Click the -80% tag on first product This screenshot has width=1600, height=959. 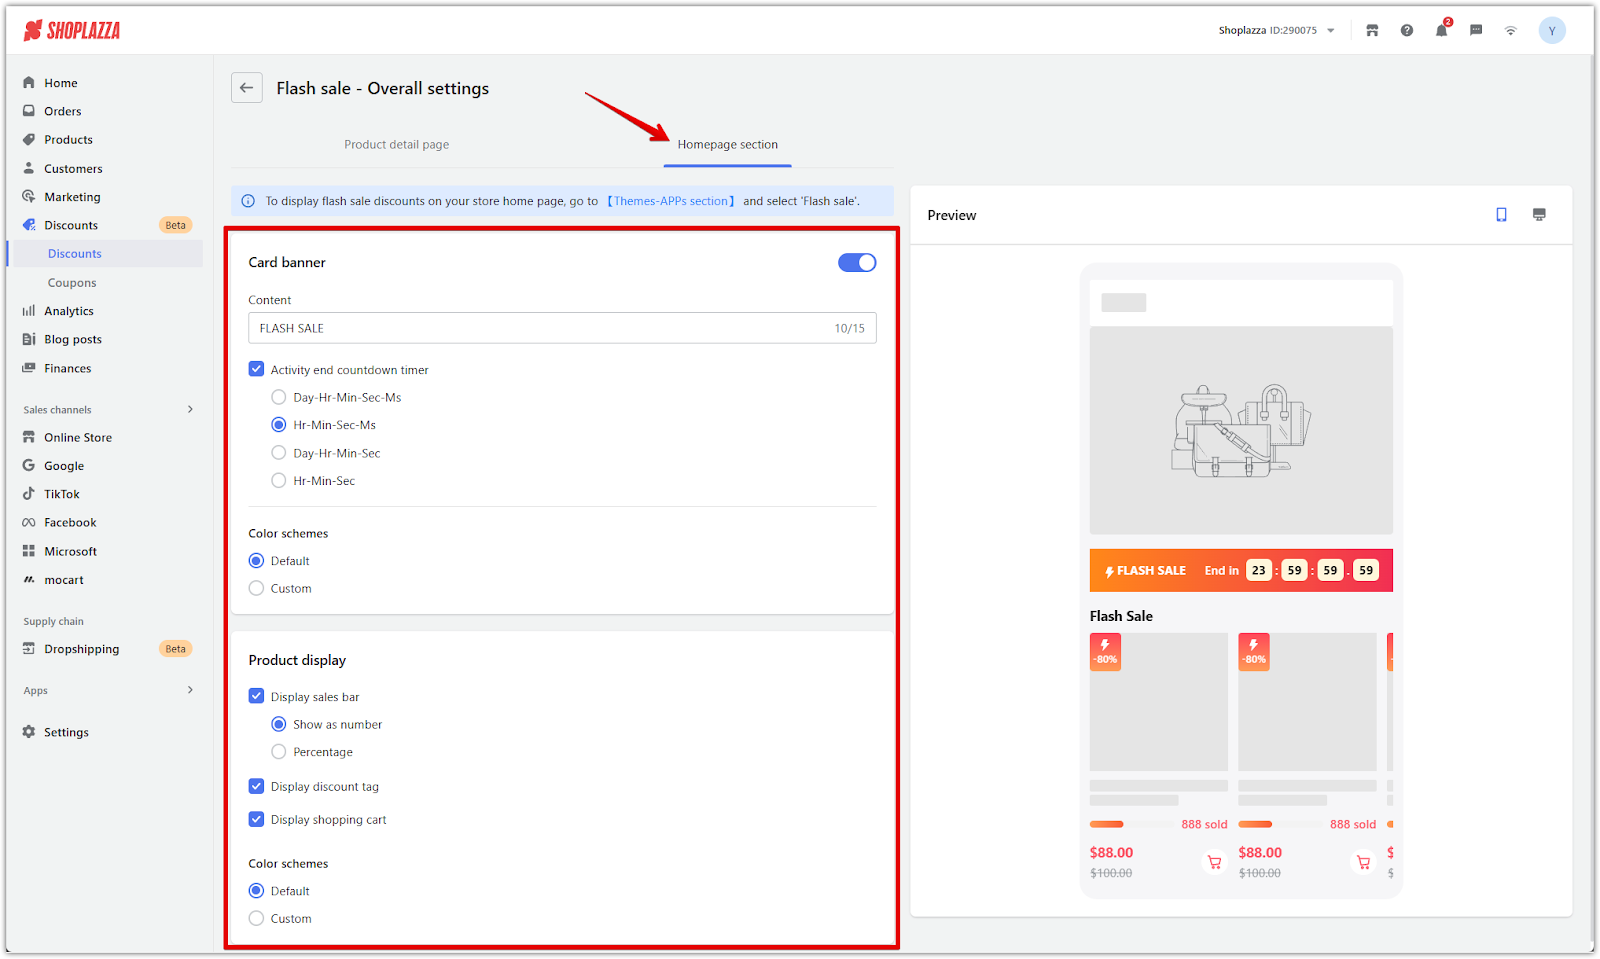pyautogui.click(x=1105, y=652)
